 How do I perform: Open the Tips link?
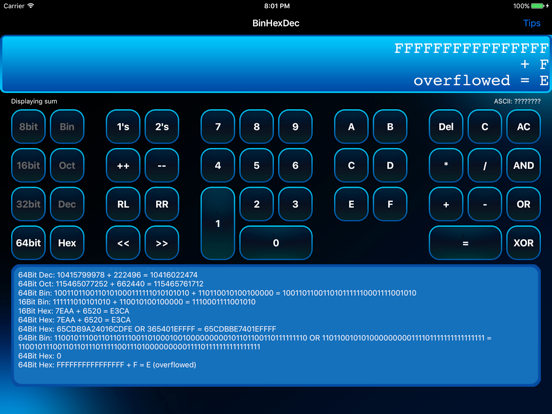[x=532, y=23]
